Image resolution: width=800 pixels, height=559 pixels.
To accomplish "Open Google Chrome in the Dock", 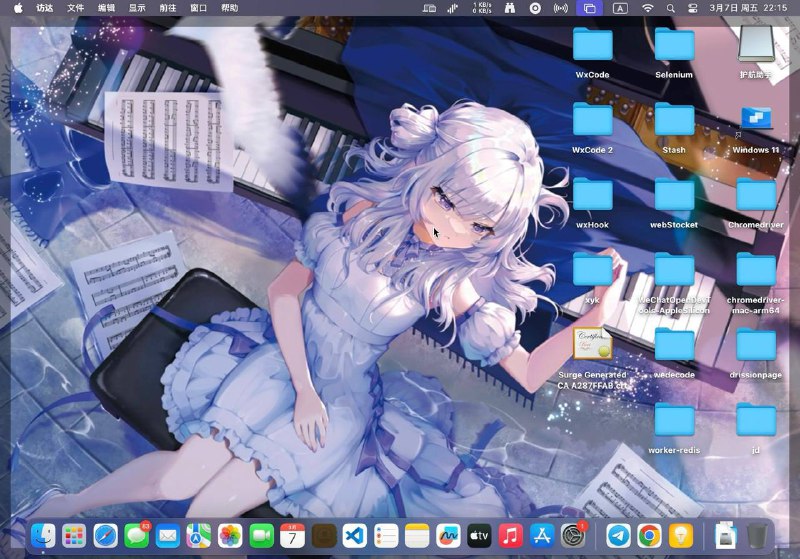I will (x=649, y=536).
